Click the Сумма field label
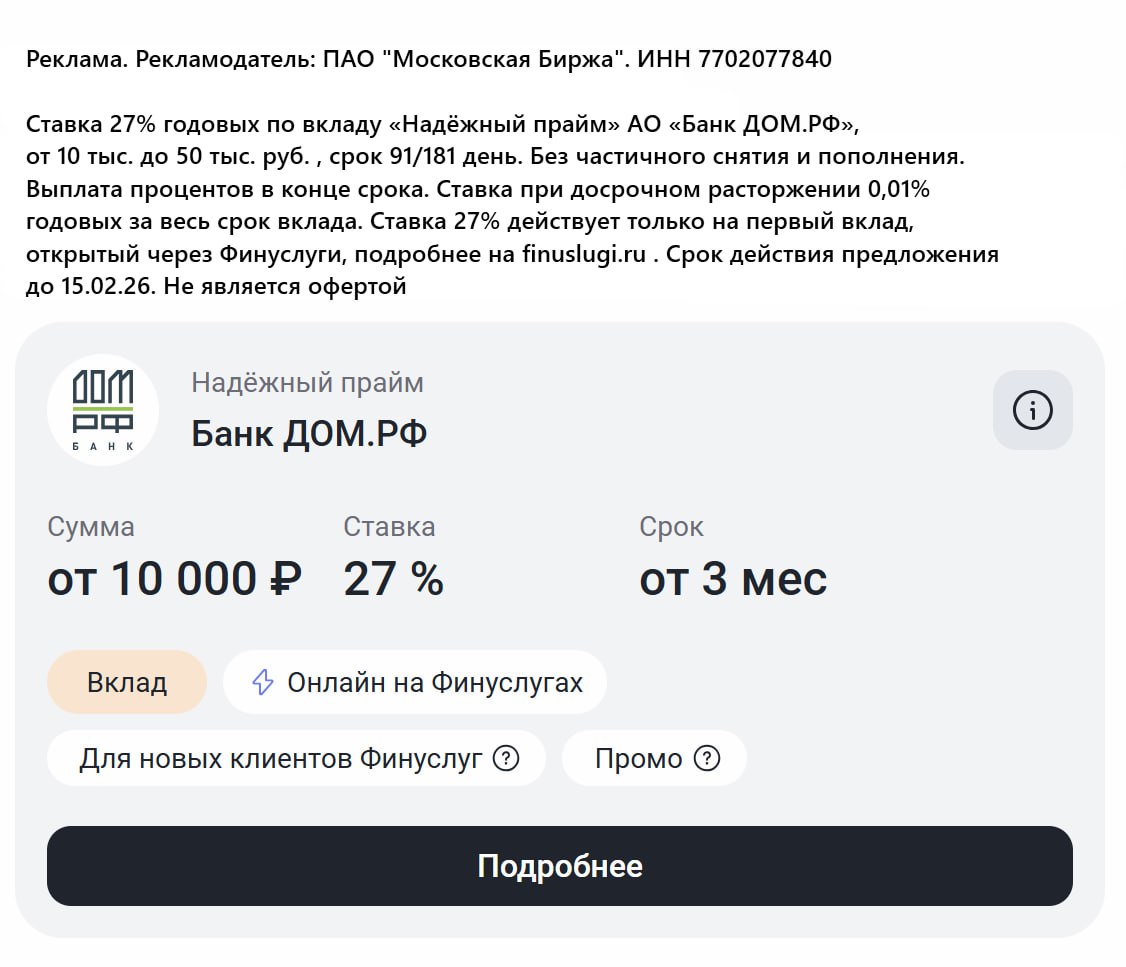1126x967 pixels. click(x=91, y=527)
